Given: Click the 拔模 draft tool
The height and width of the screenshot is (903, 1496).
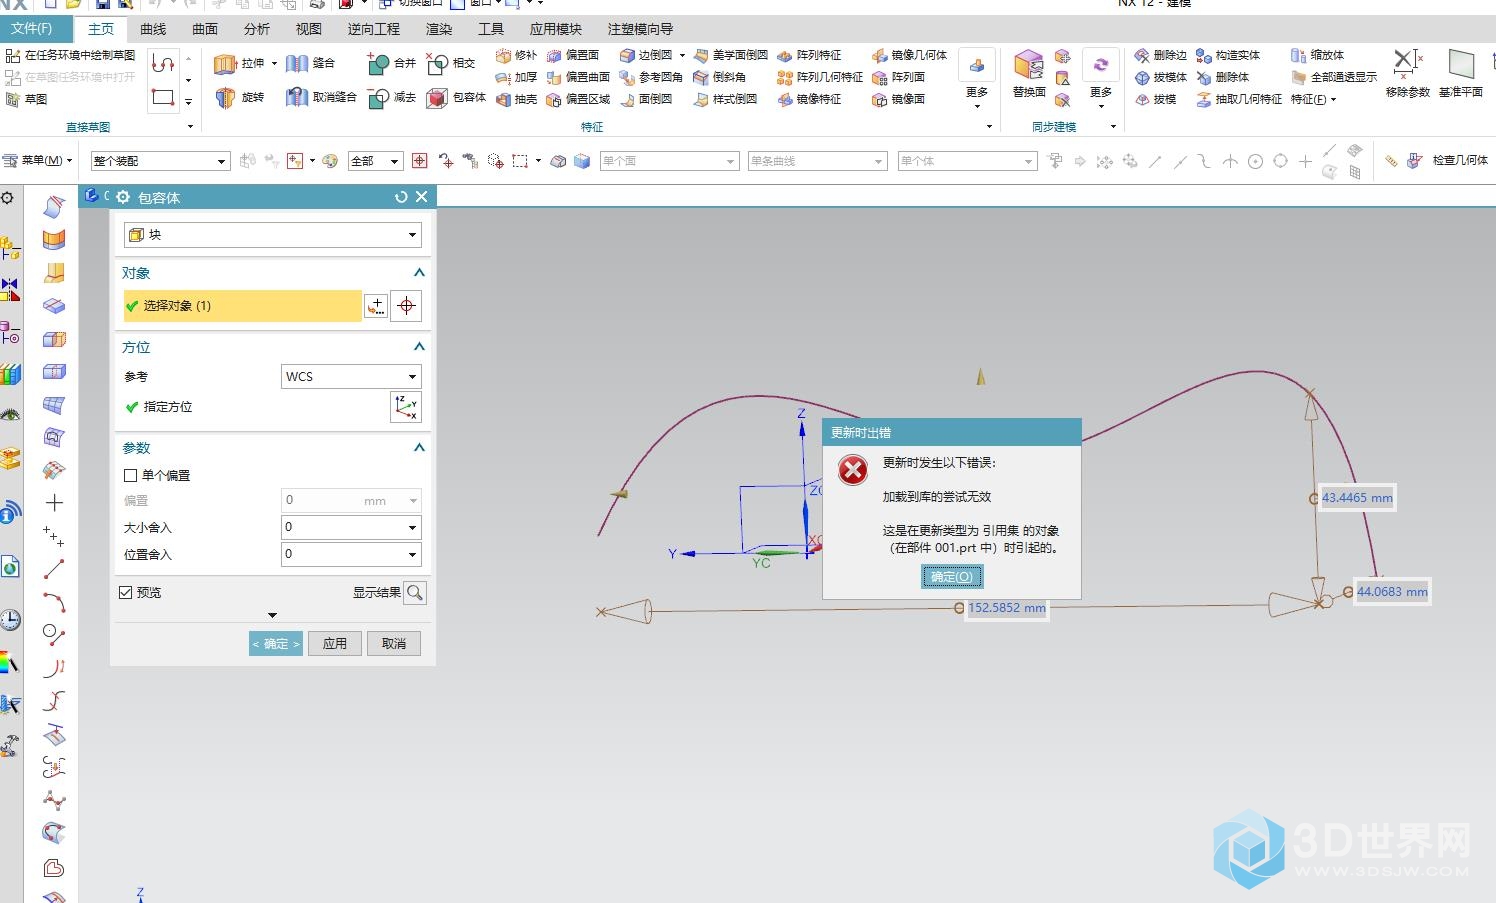Looking at the screenshot, I should pyautogui.click(x=1155, y=99).
